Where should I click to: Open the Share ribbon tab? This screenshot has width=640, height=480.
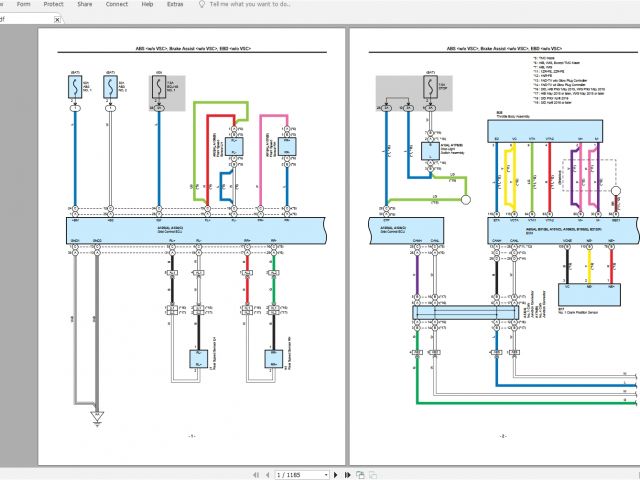[83, 4]
